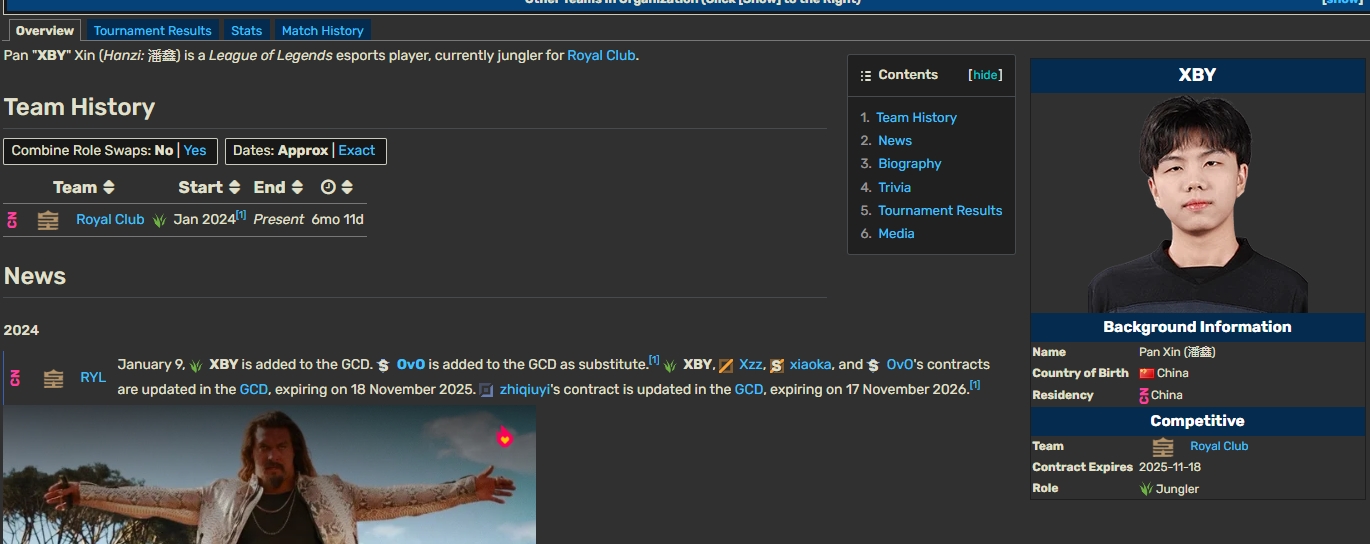This screenshot has height=544, width=1370.
Task: Open reference [1] next to Jan 2024
Action: pyautogui.click(x=241, y=215)
